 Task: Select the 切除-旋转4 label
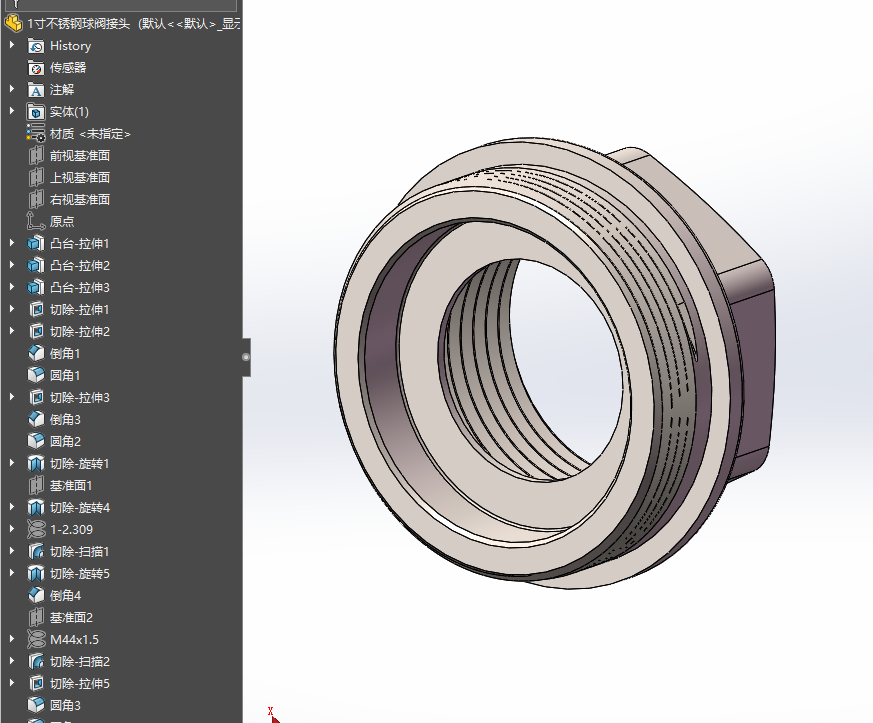tap(80, 508)
